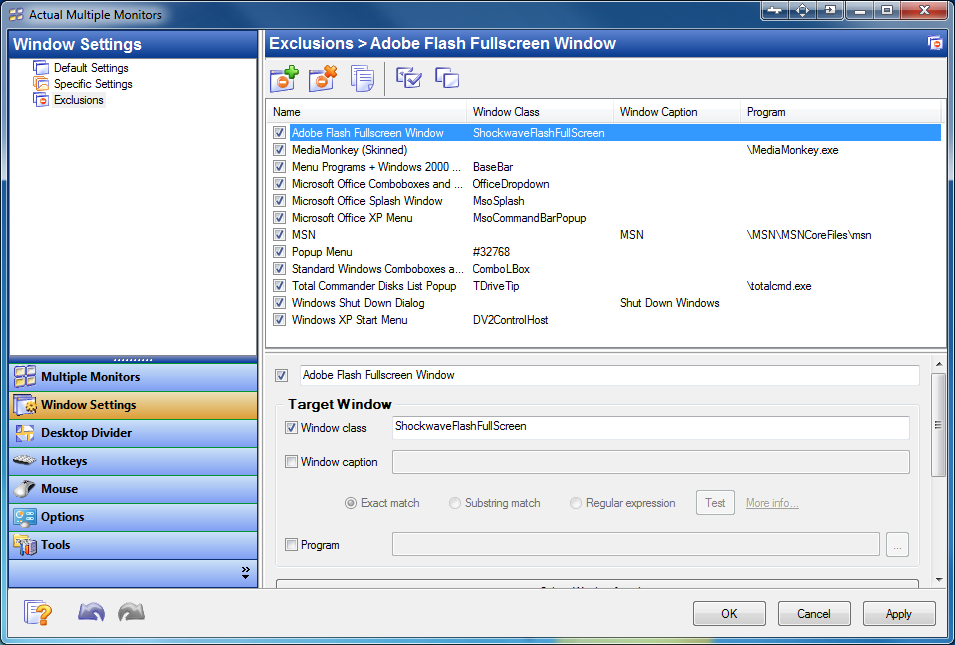The width and height of the screenshot is (955, 645).
Task: Select the Windows Shut Down Dialog row
Action: pyautogui.click(x=607, y=303)
